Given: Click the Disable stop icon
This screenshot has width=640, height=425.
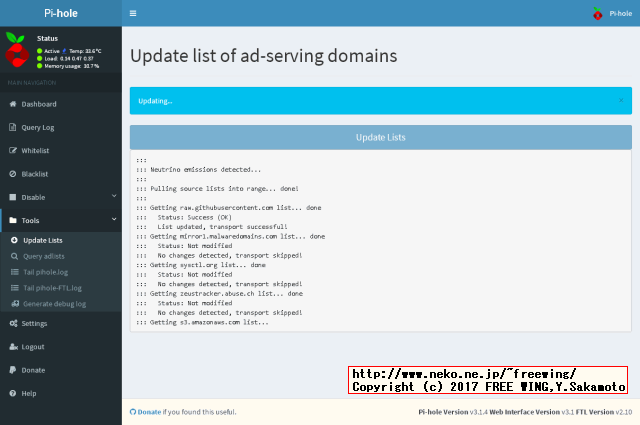Looking at the screenshot, I should click(x=13, y=197).
